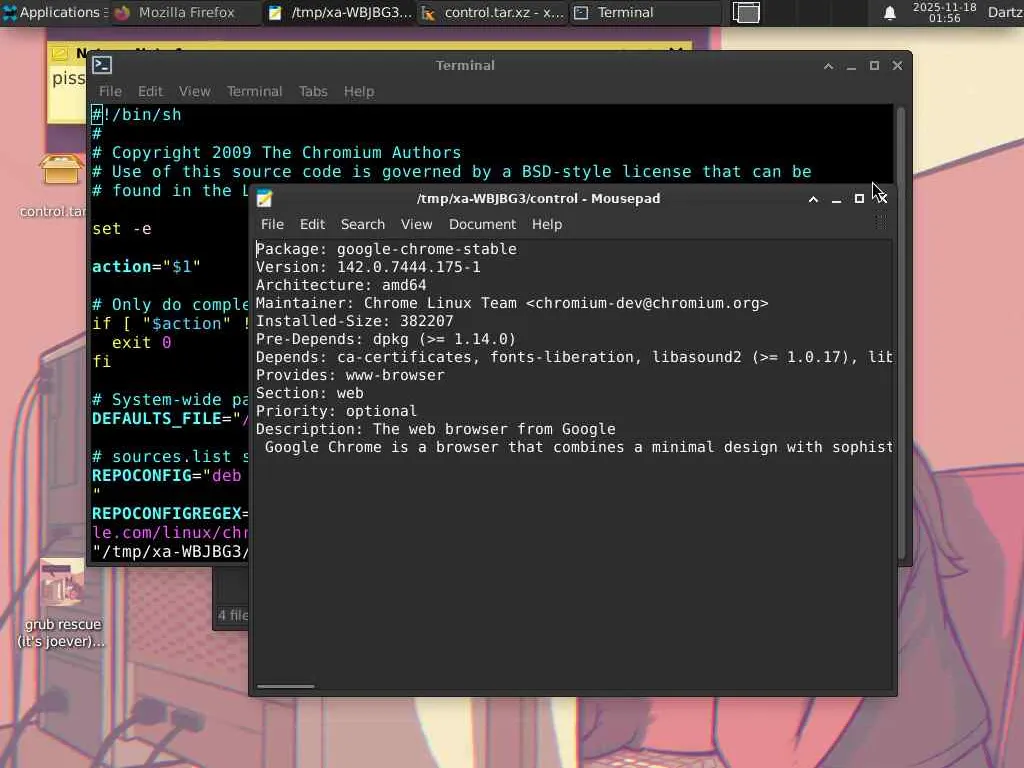The width and height of the screenshot is (1024, 768).
Task: Open the Mousepad File menu
Action: point(272,224)
